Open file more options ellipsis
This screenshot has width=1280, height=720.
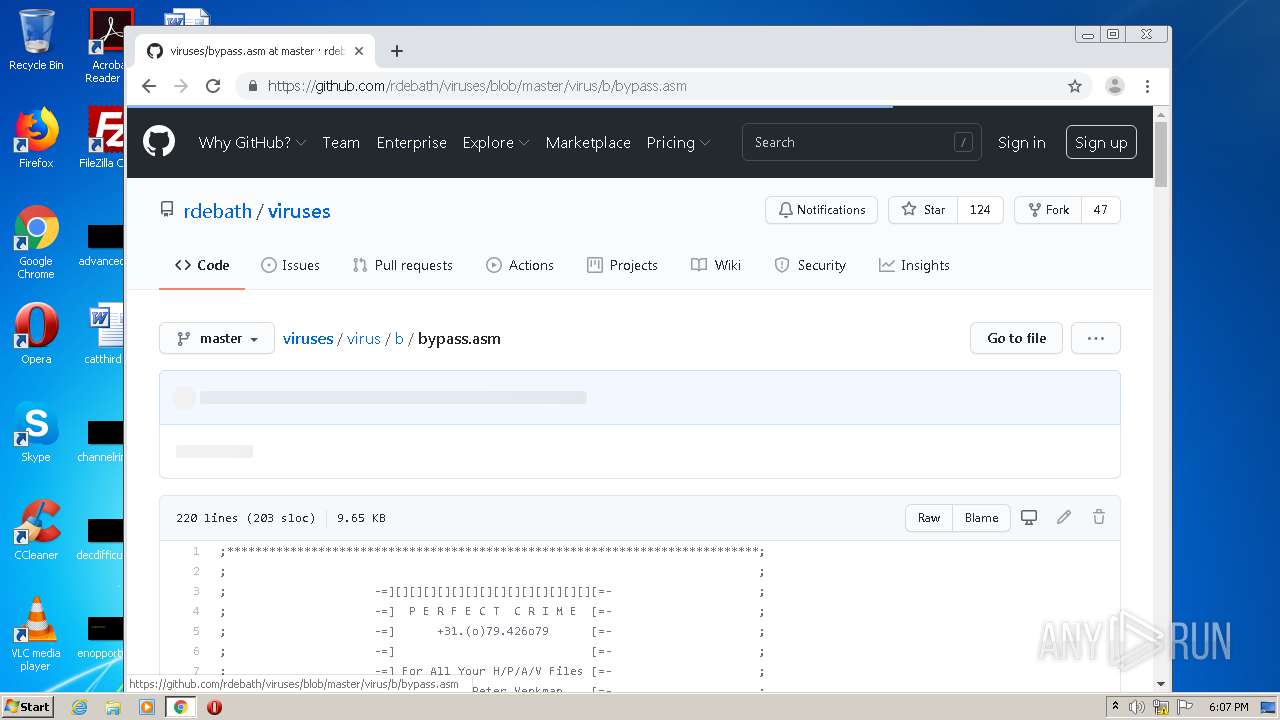click(1096, 338)
